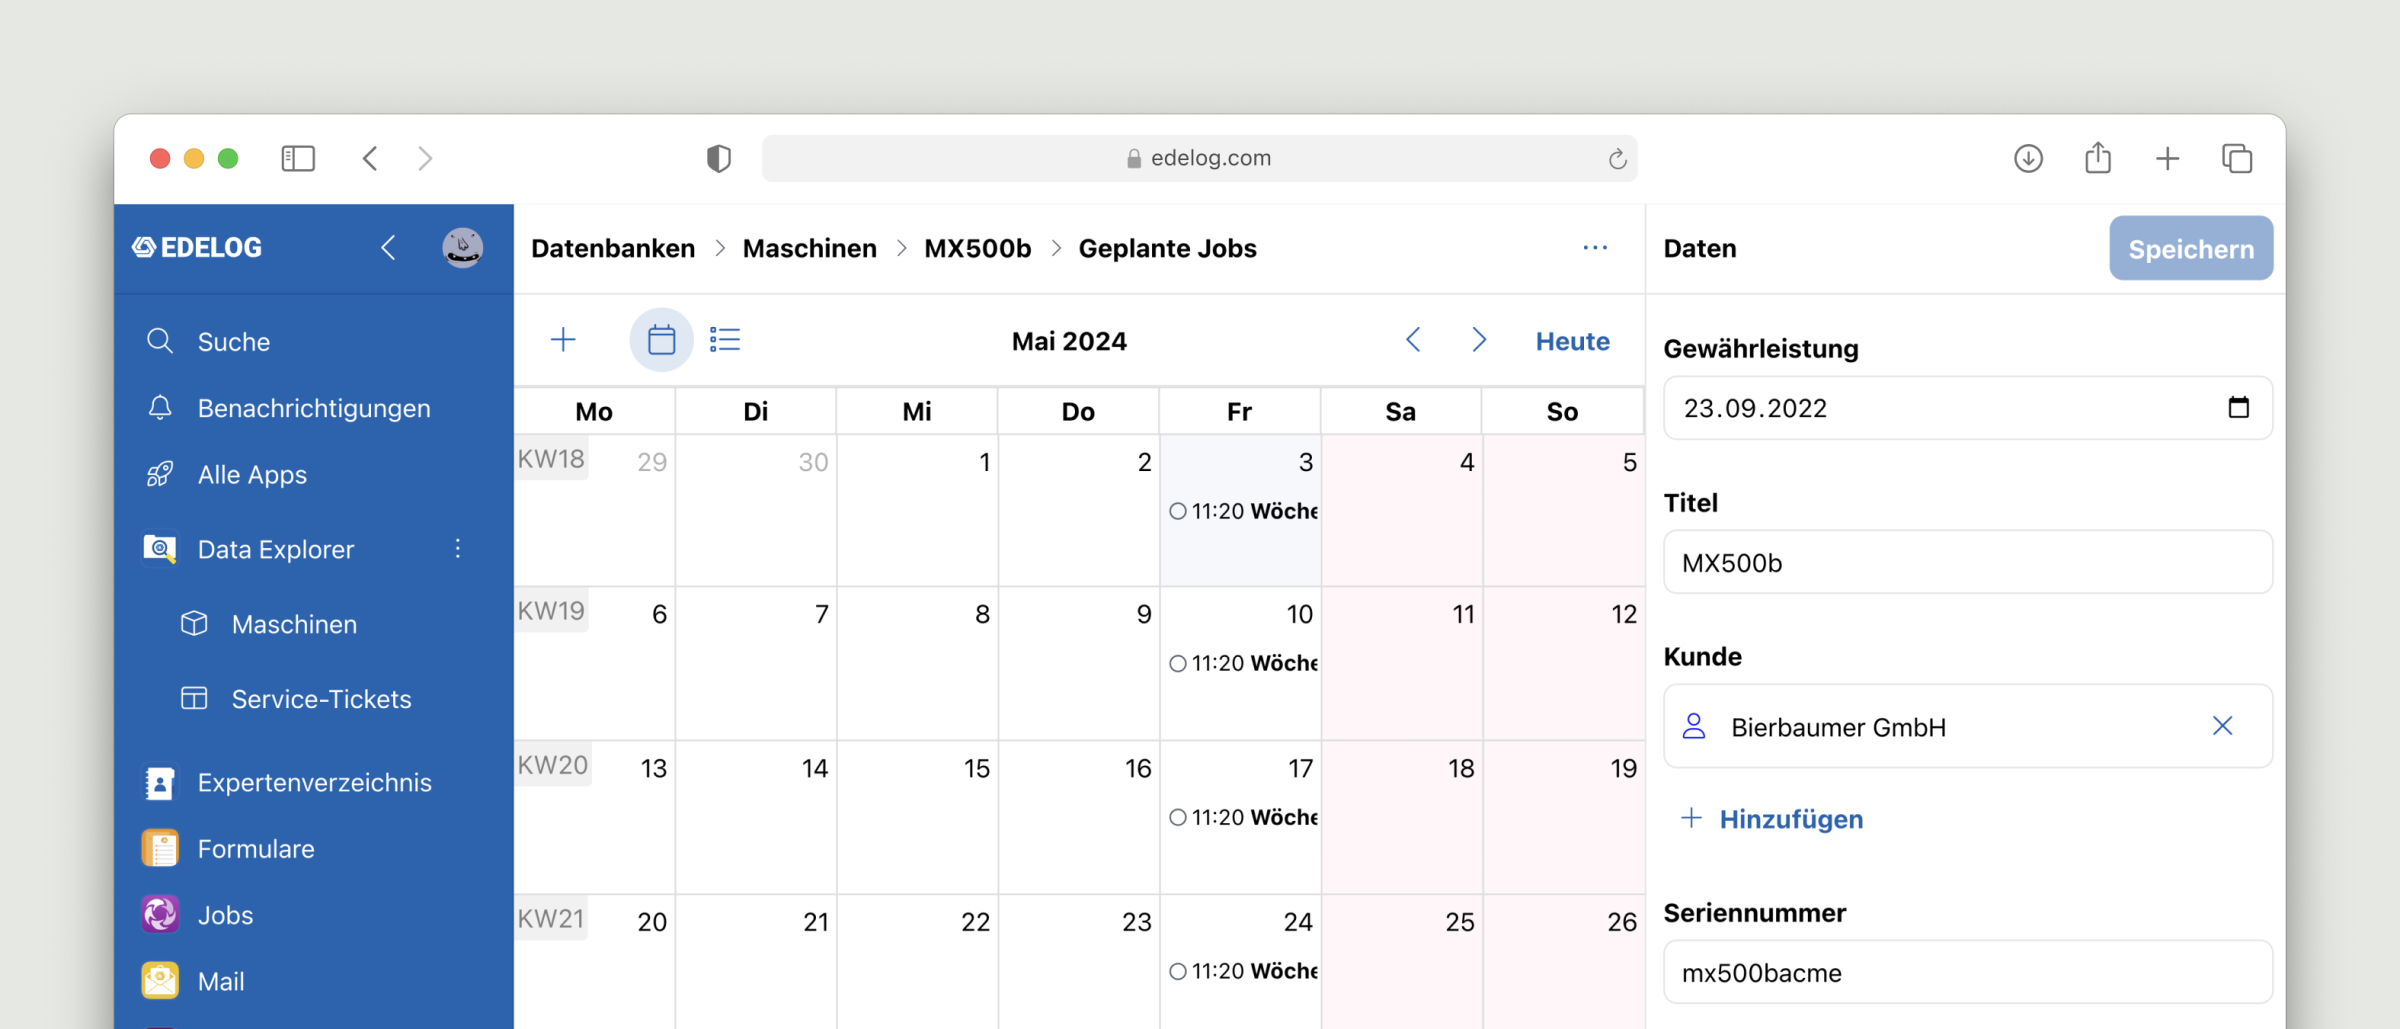This screenshot has width=2400, height=1029.
Task: Reload the page with refresh icon
Action: (x=1617, y=158)
